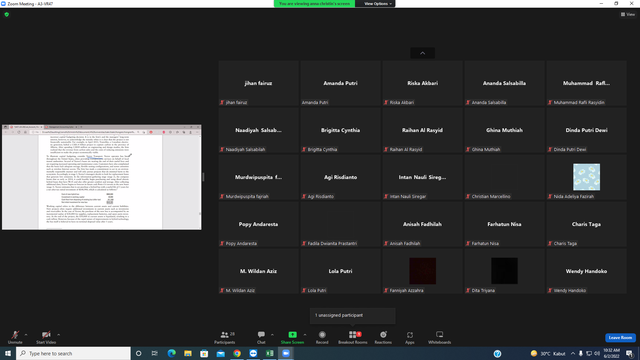Click the 1 unassigned participant tooltip

tap(353, 316)
